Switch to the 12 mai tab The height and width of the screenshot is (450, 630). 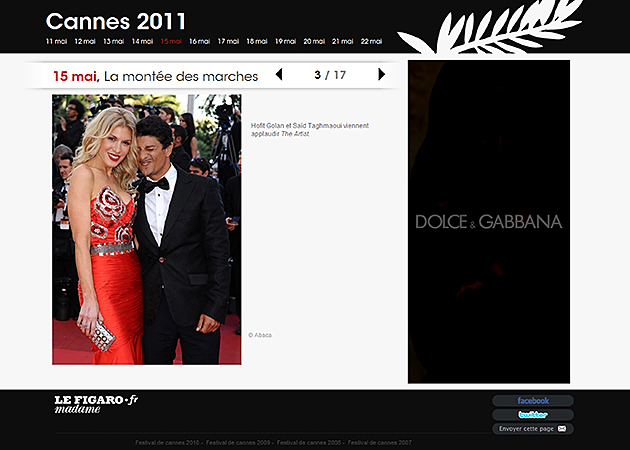click(85, 42)
